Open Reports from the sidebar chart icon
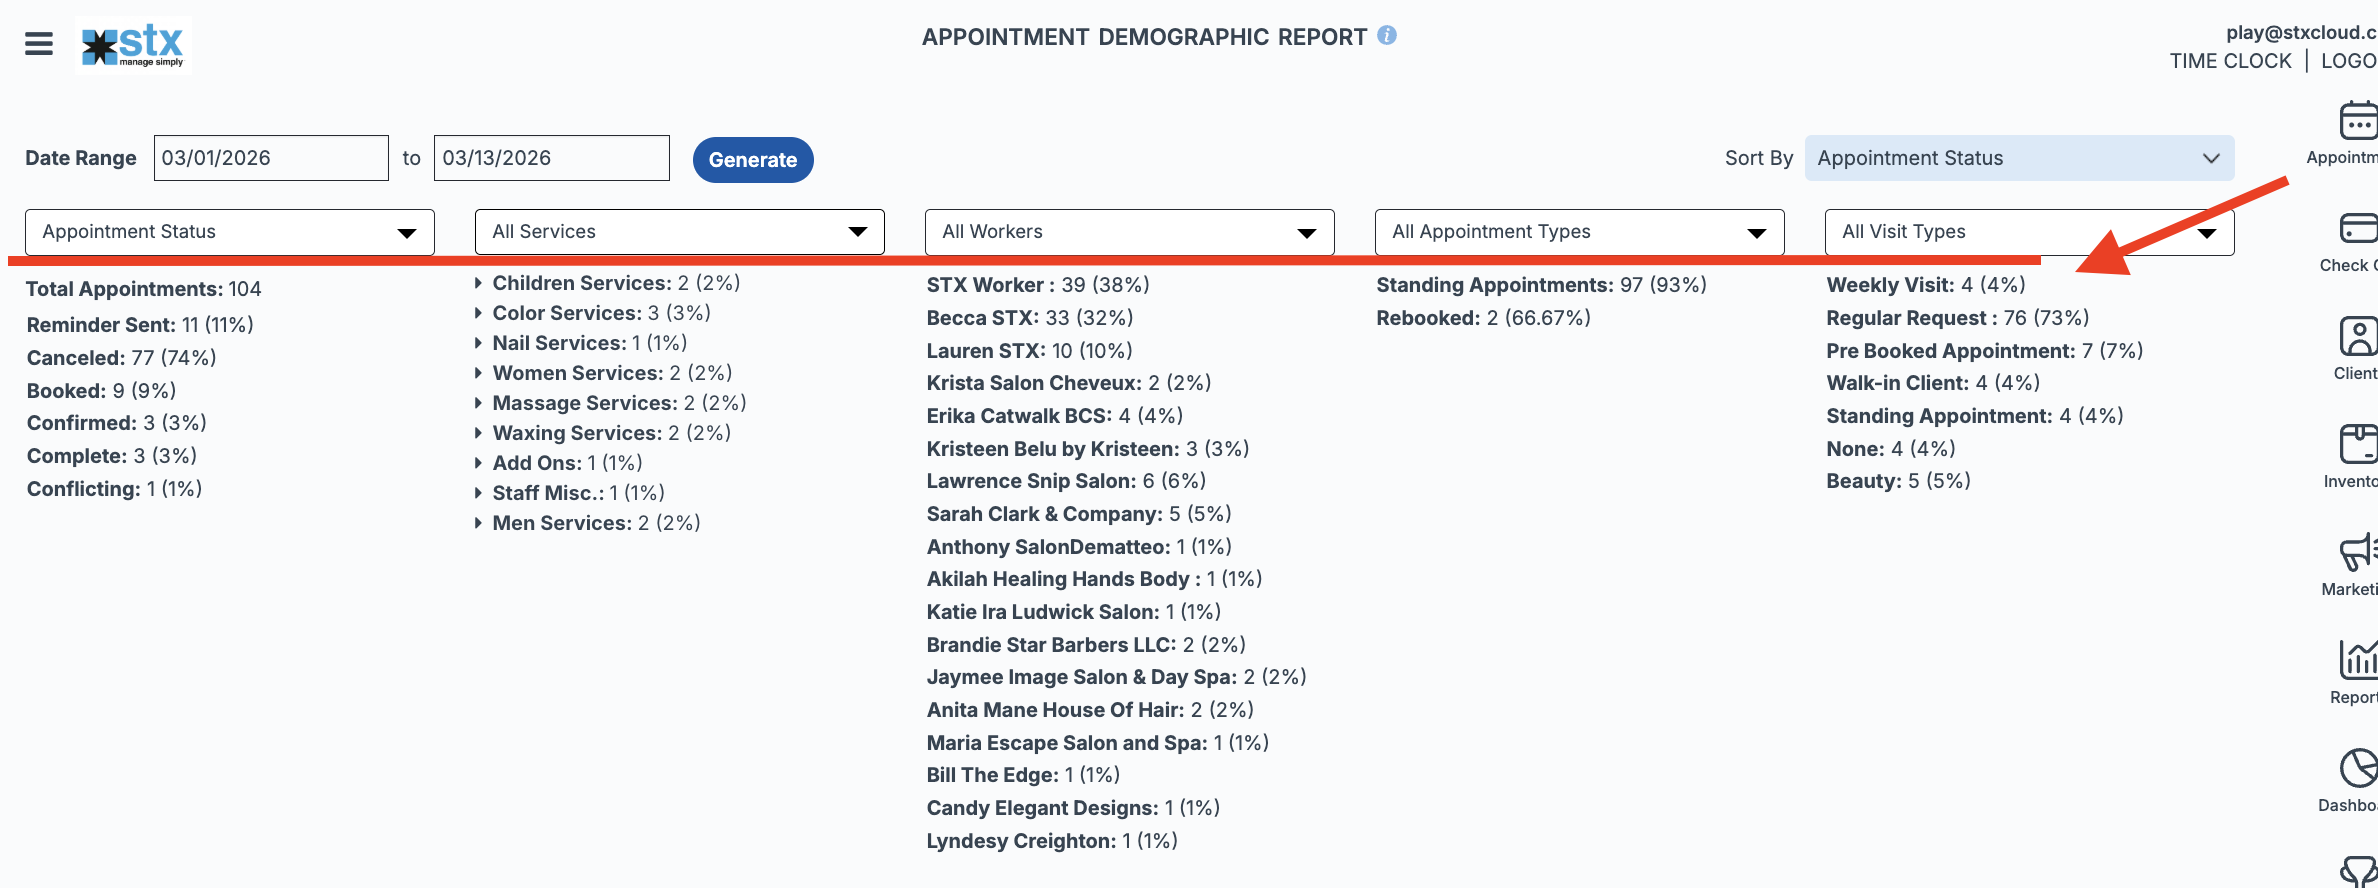Viewport: 2378px width, 888px height. 2357,660
